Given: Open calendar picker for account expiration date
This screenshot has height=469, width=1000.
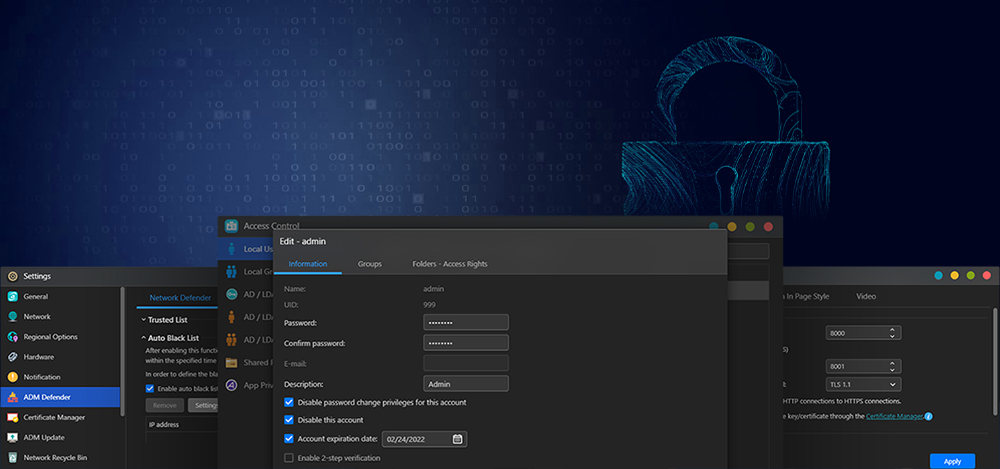Looking at the screenshot, I should point(457,439).
